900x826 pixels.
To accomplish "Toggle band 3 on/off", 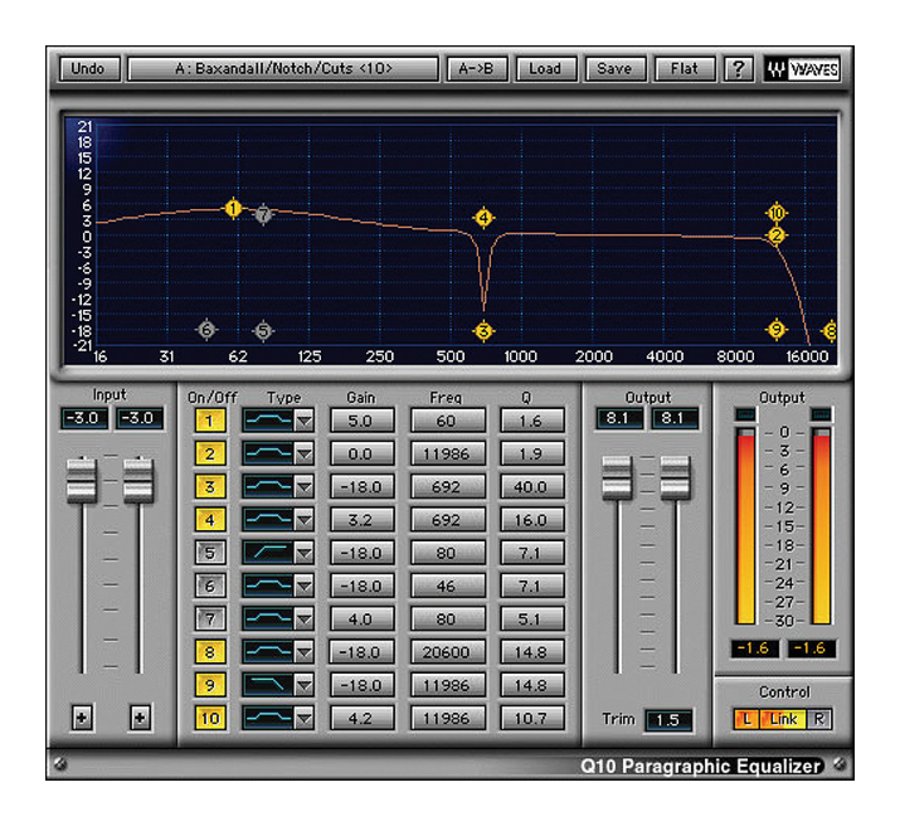I will click(210, 487).
